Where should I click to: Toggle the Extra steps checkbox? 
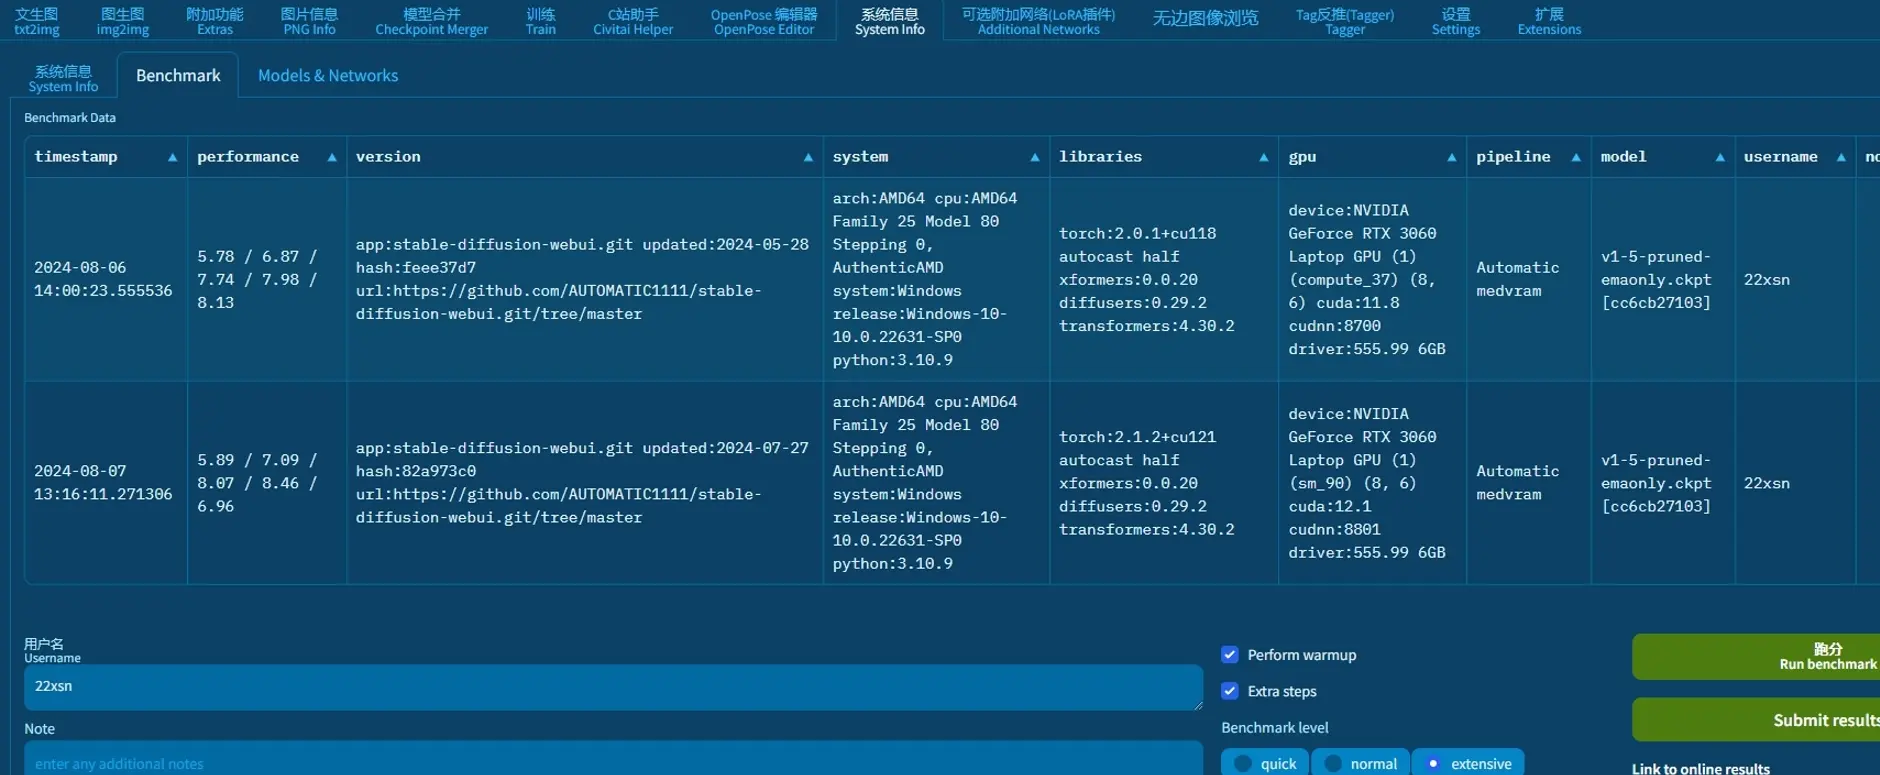pyautogui.click(x=1230, y=691)
